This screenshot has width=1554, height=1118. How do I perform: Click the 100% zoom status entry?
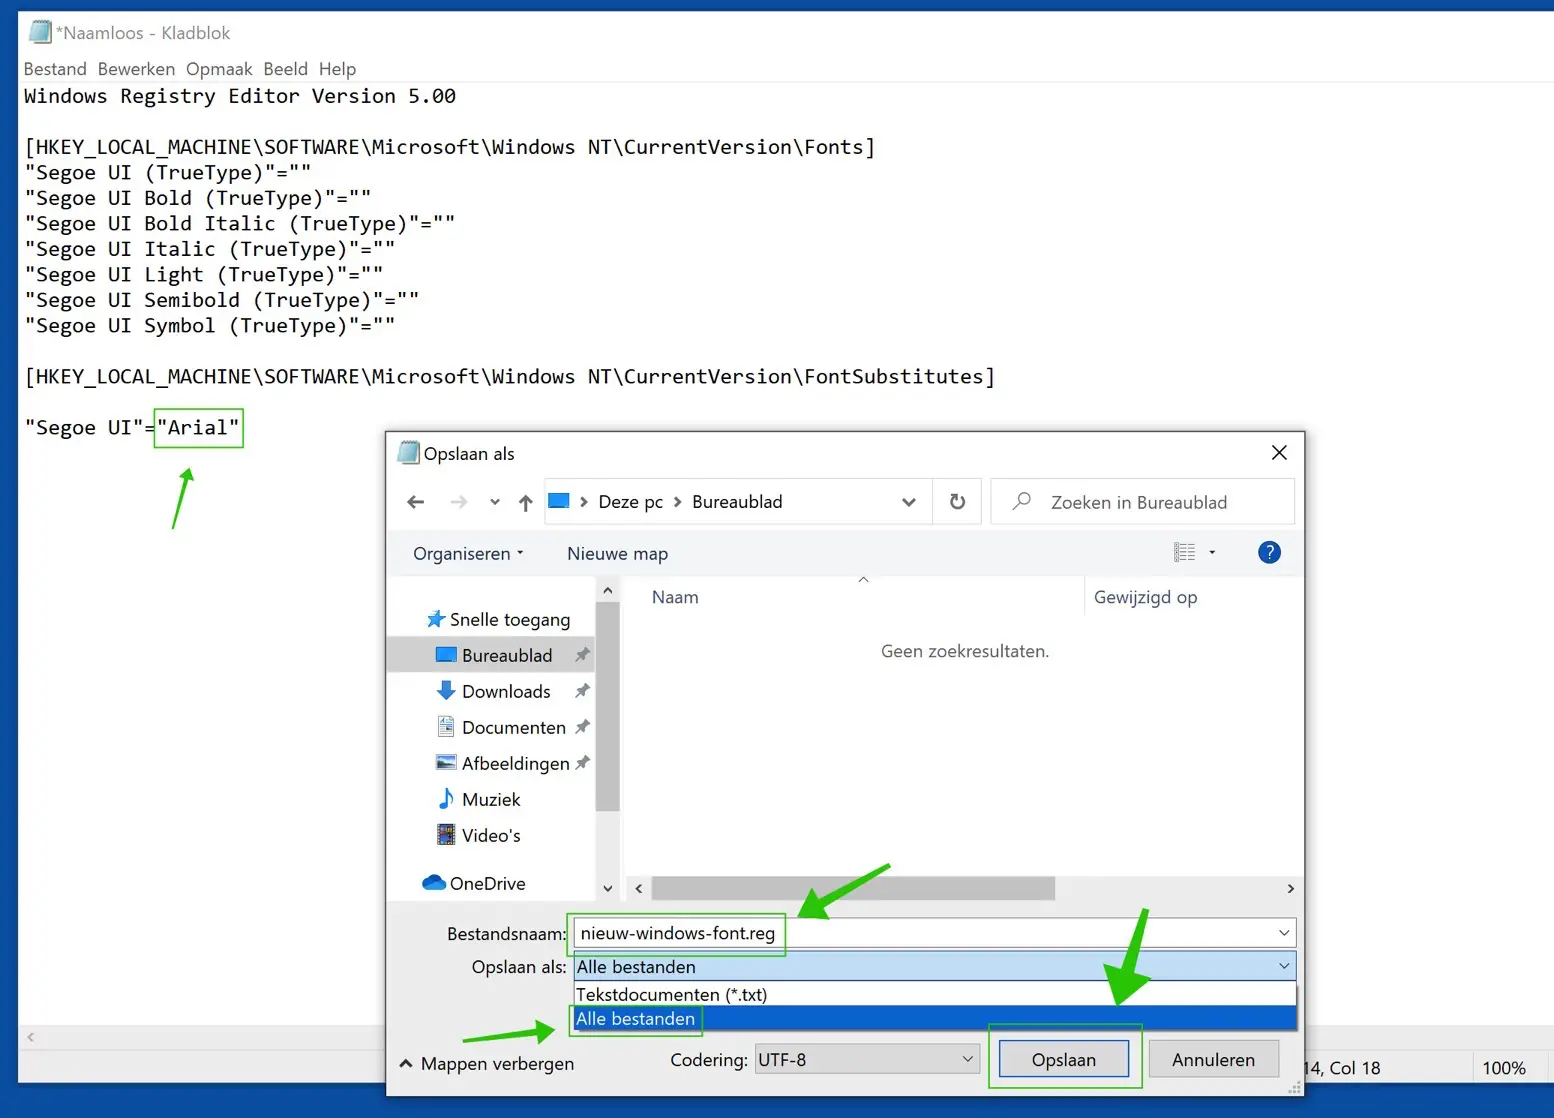(x=1503, y=1068)
